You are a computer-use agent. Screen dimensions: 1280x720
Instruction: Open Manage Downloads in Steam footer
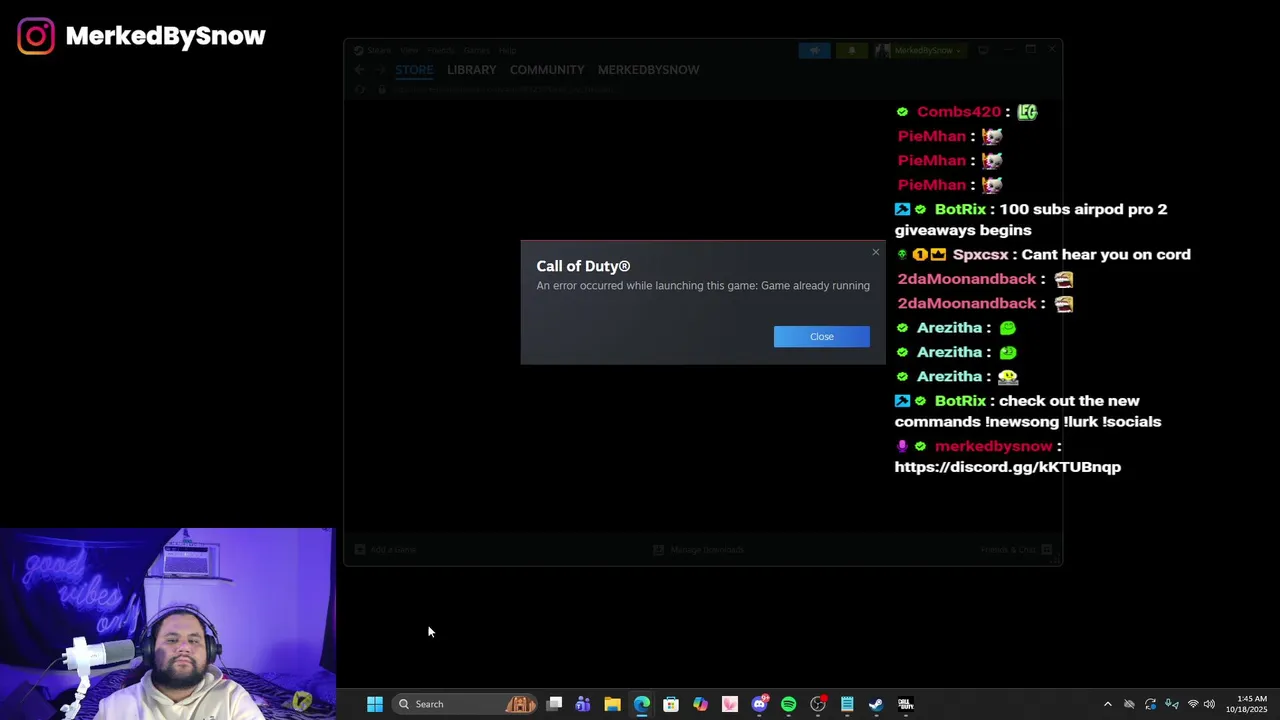click(x=699, y=550)
